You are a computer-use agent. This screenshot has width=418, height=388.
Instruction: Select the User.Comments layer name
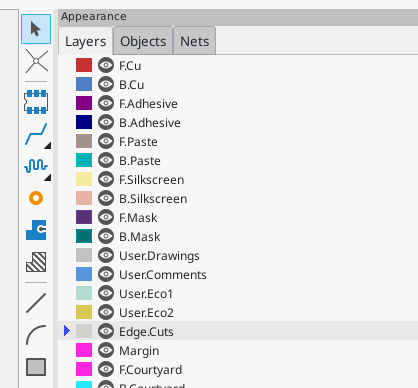pos(163,275)
